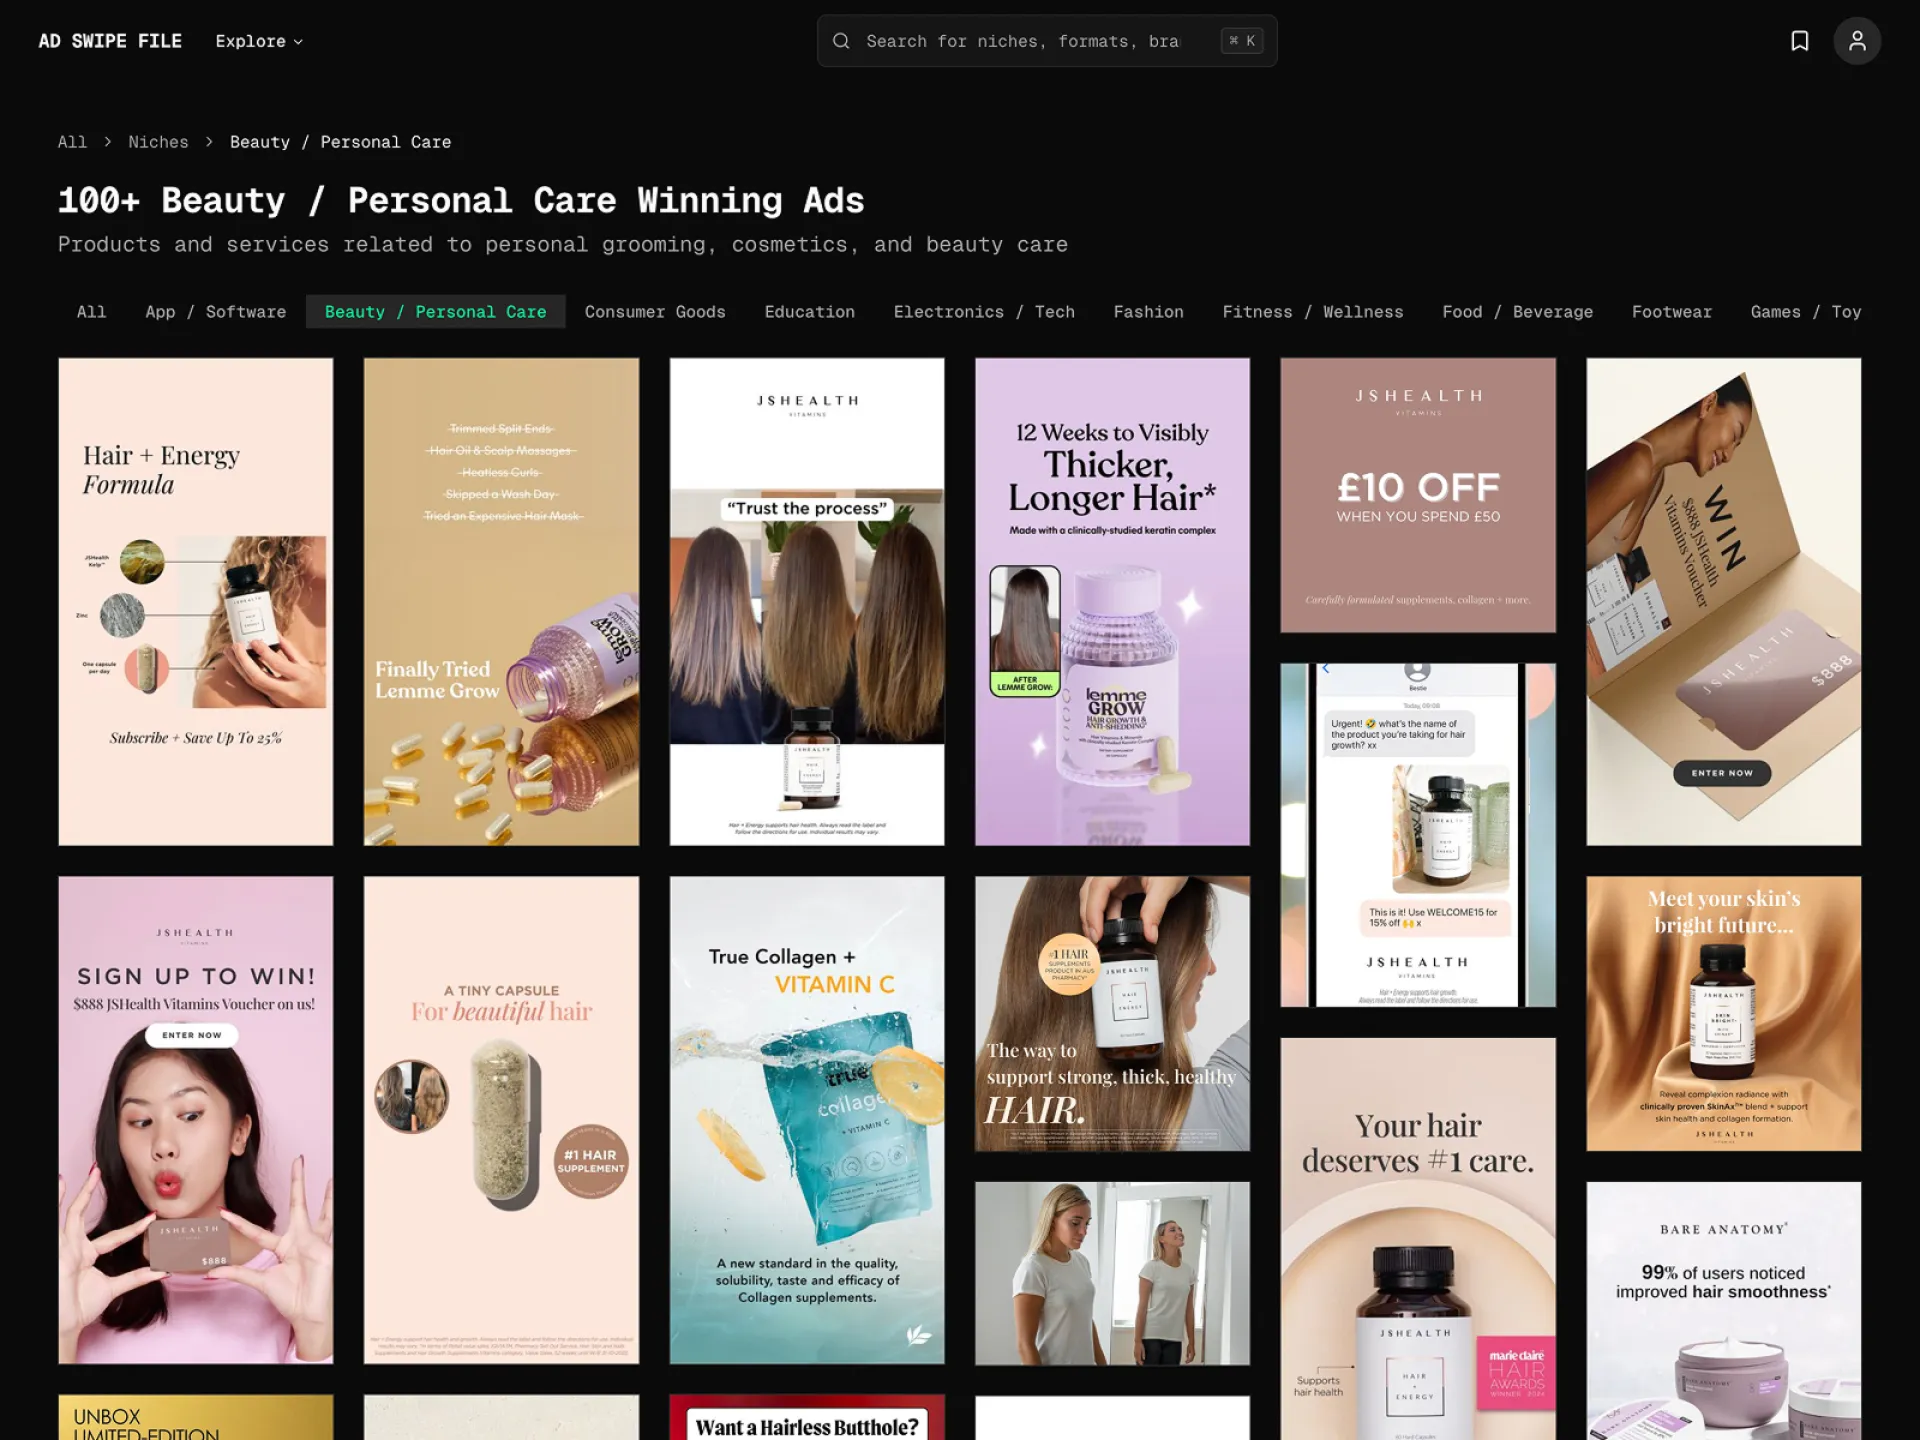The height and width of the screenshot is (1440, 1920).
Task: Select the Footwear tab
Action: click(x=1671, y=312)
